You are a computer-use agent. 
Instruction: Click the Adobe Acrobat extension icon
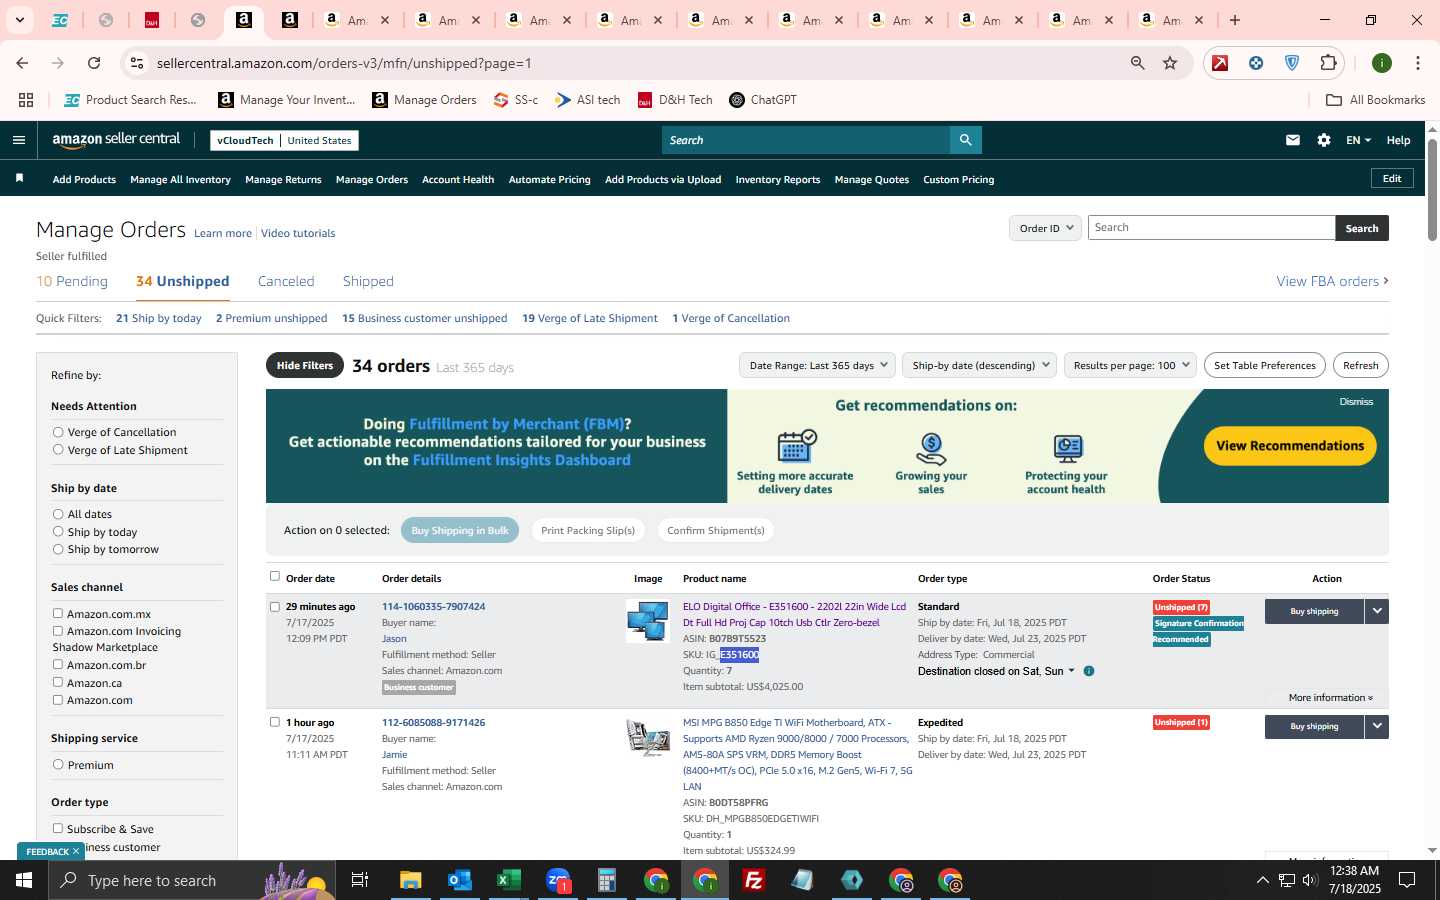click(1220, 63)
